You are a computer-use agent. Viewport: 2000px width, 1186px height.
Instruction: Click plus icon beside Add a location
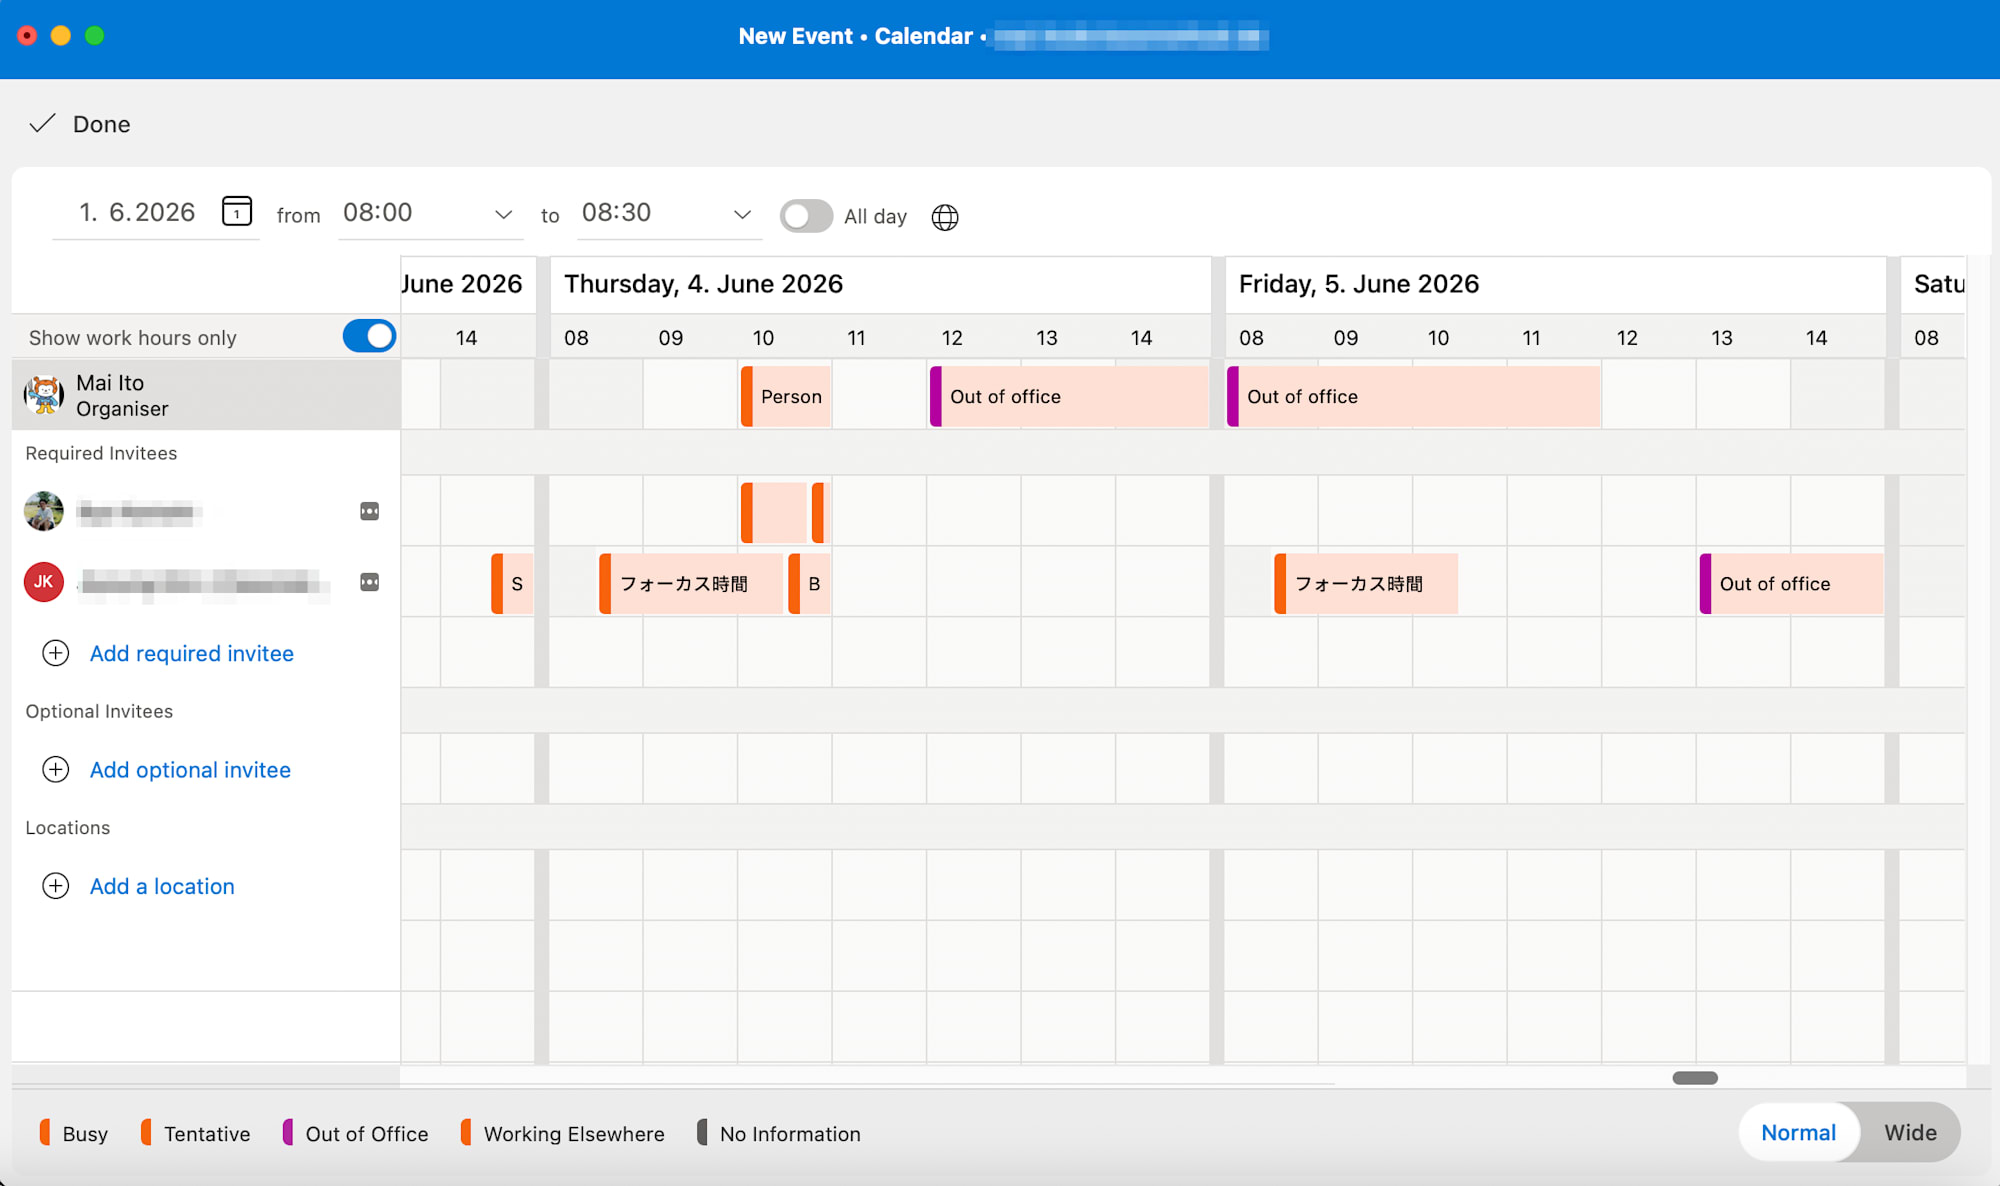tap(56, 886)
